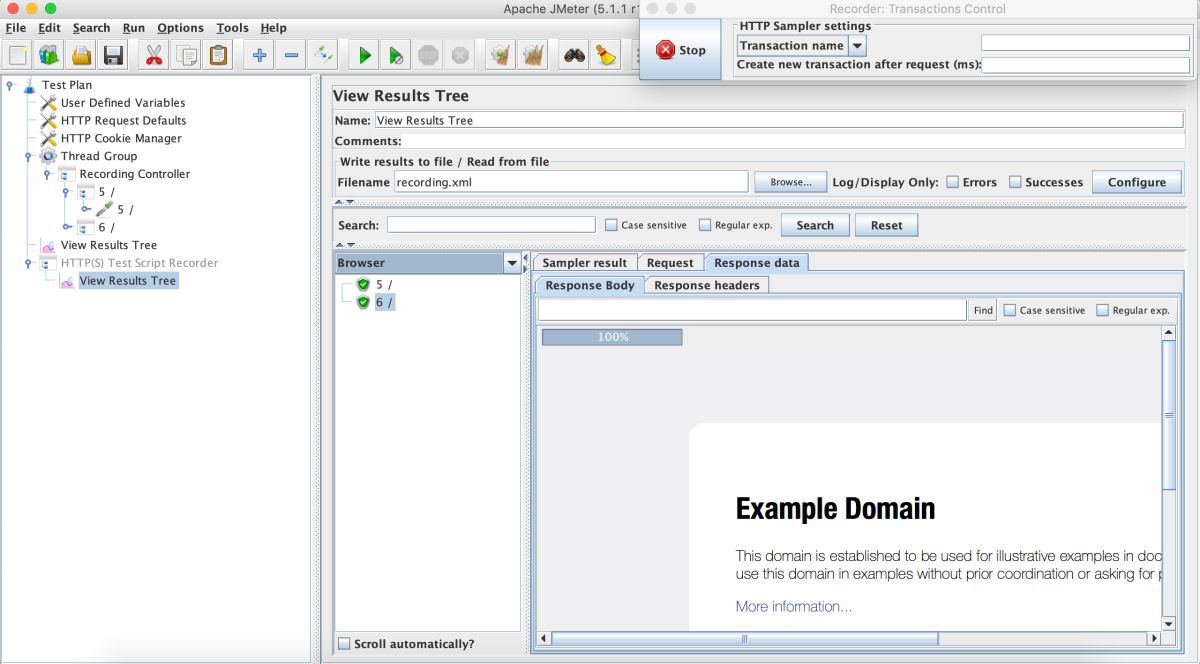Click the Stop recording button
This screenshot has height=664, width=1200.
[x=681, y=50]
